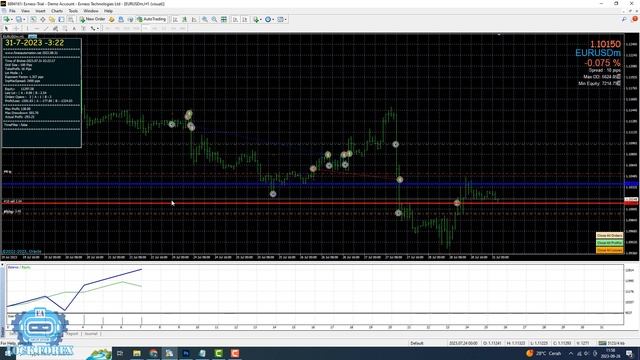
Task: Click Close All Orders button on chart
Action: click(609, 236)
